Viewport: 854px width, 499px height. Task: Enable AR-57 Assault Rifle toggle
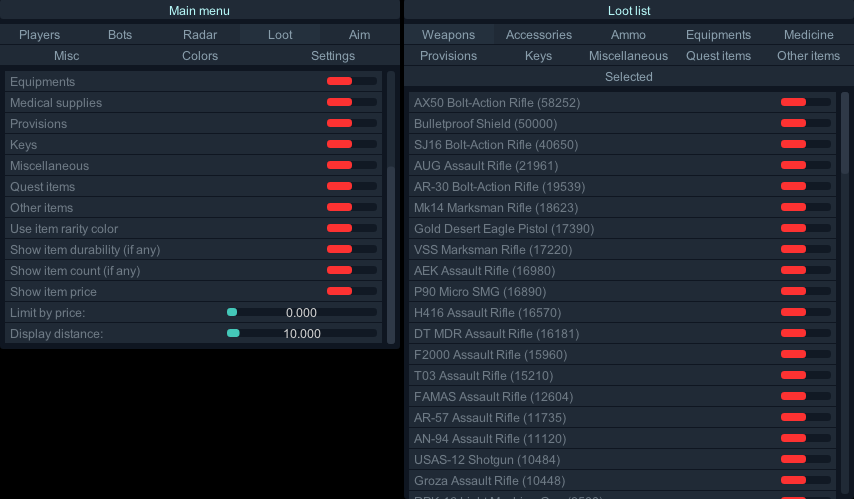click(x=806, y=417)
